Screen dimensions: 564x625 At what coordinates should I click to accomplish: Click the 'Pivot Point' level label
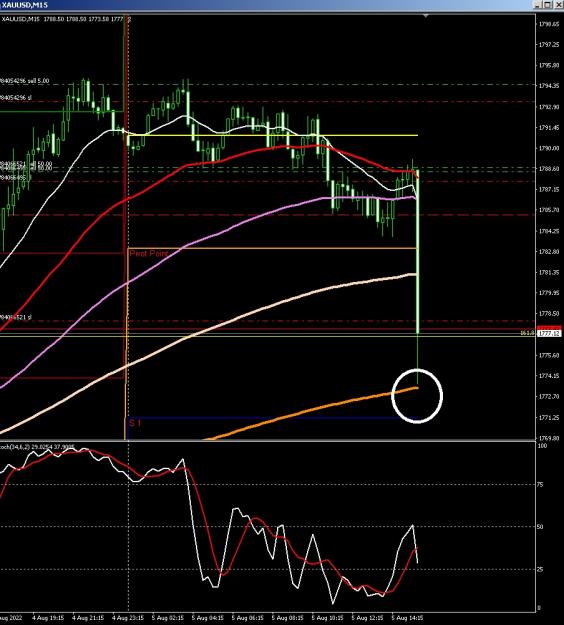pyautogui.click(x=149, y=253)
